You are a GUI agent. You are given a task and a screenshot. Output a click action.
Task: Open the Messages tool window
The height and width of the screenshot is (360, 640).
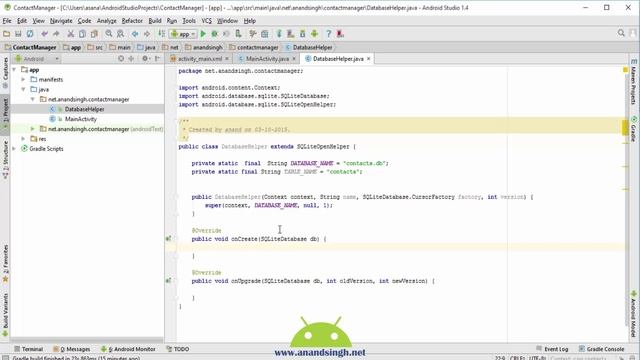tap(72, 349)
